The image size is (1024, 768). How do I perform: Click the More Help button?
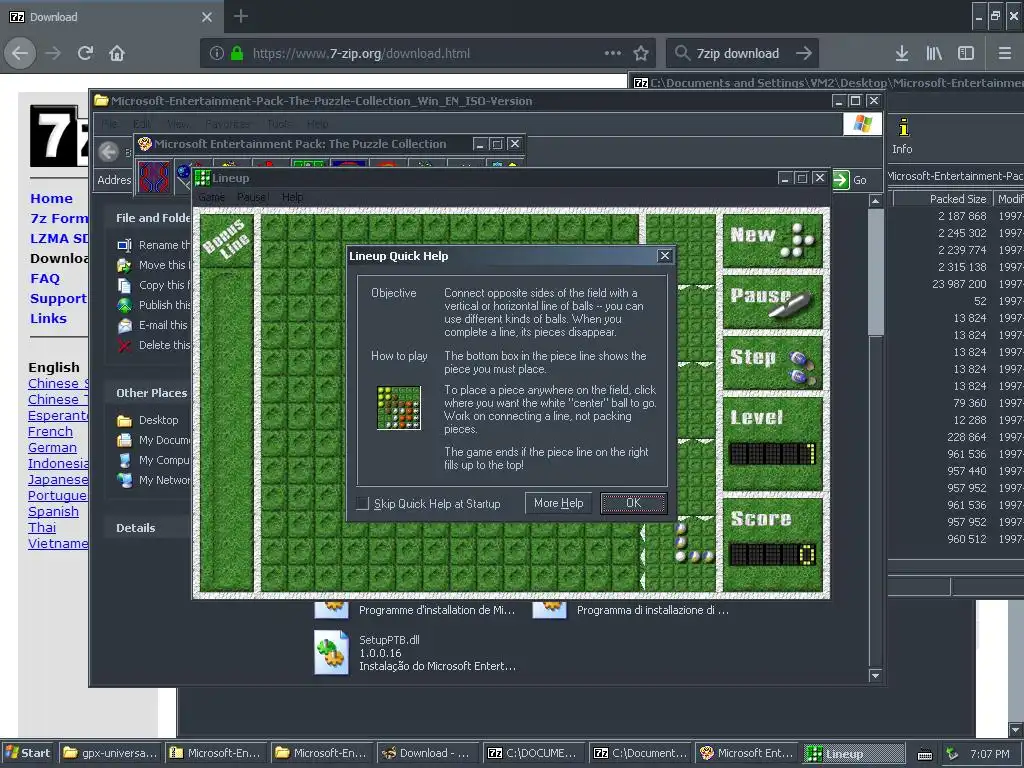tap(558, 503)
